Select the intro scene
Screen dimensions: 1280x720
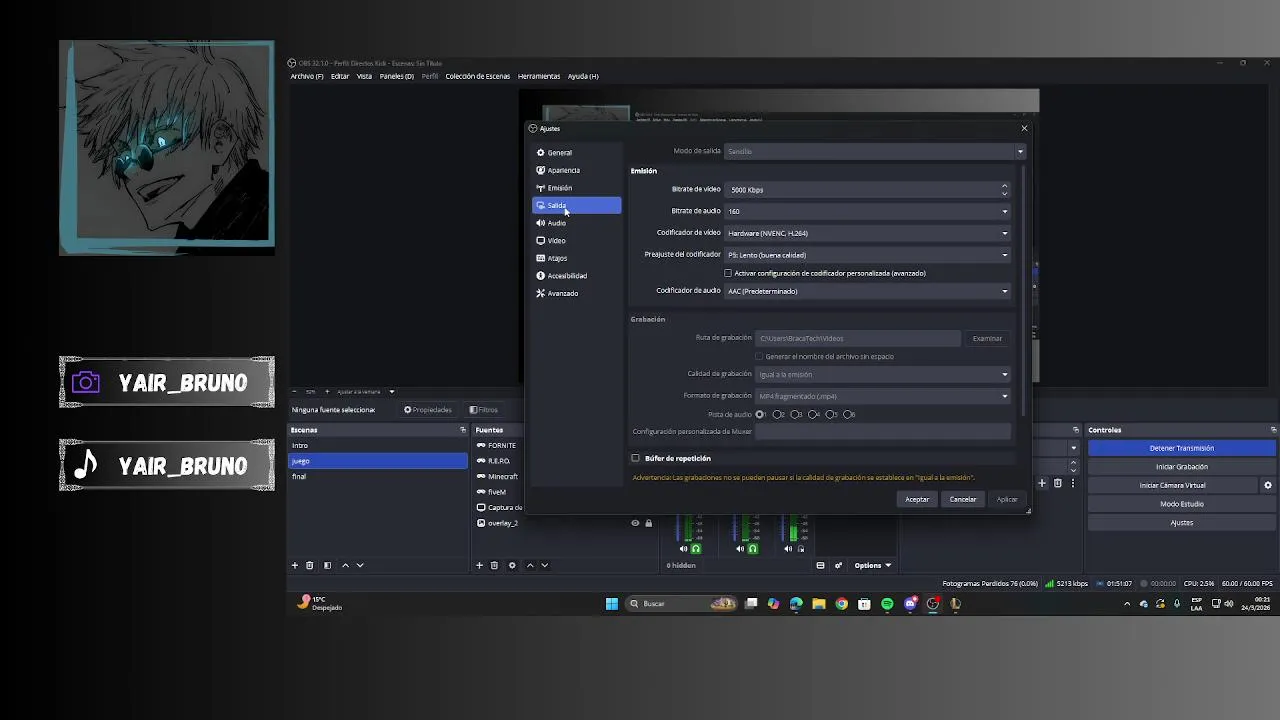(378, 445)
